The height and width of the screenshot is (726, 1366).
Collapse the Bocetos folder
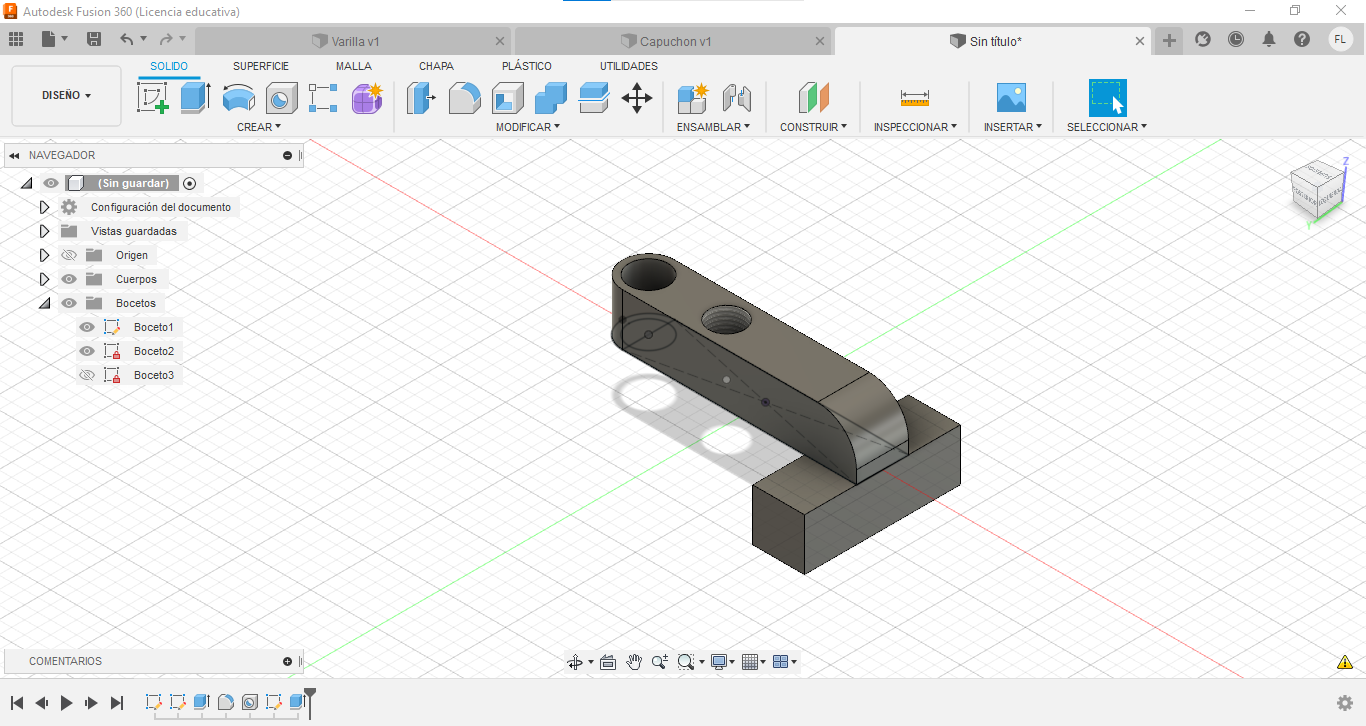pos(44,303)
